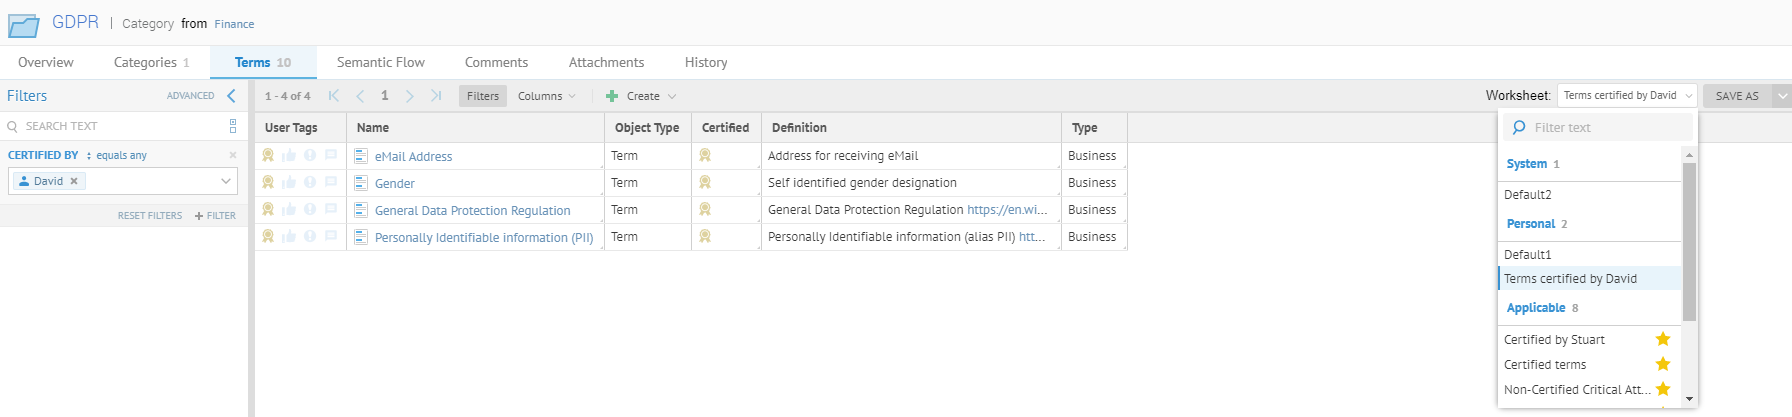The width and height of the screenshot is (1792, 417).
Task: Click the thumbs-up tag on the eMail Address row
Action: (x=289, y=156)
